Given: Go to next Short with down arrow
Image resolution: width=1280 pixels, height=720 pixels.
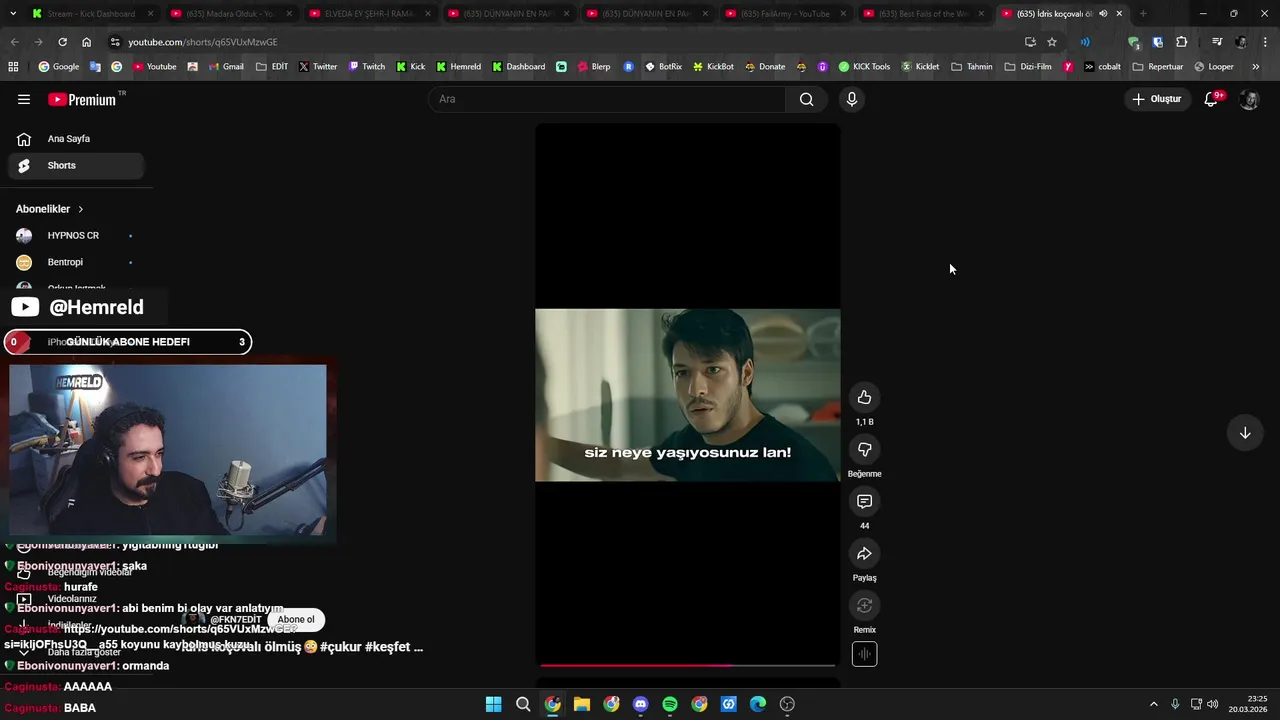Looking at the screenshot, I should (1245, 433).
